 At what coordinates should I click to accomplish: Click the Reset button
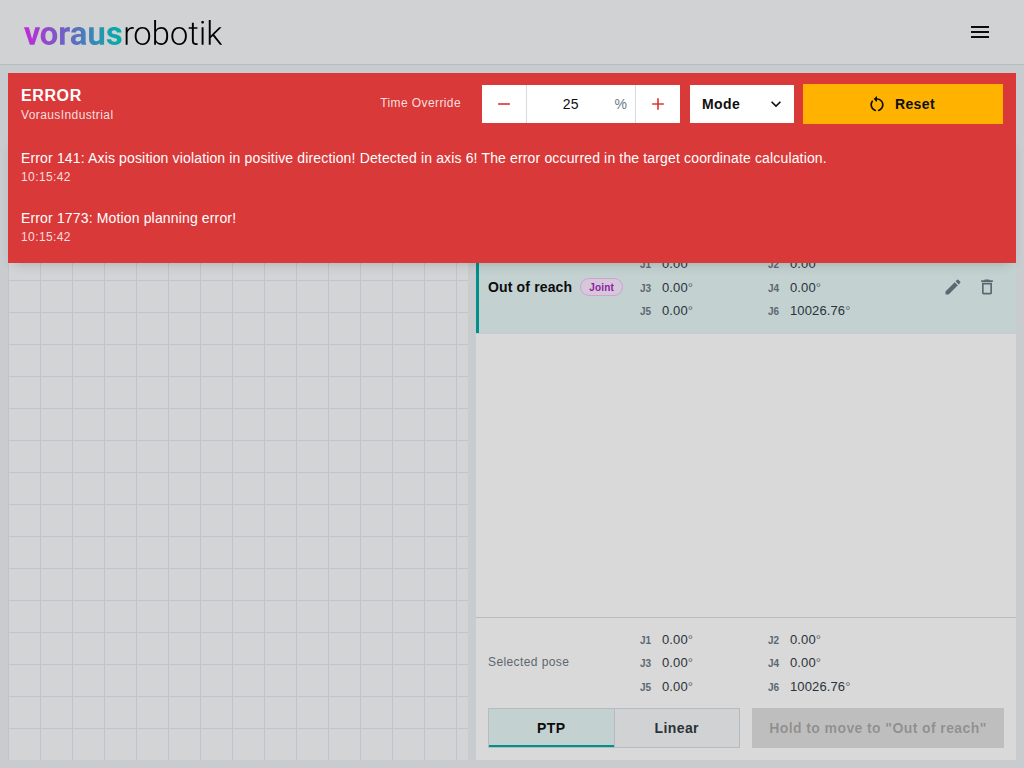pyautogui.click(x=903, y=104)
